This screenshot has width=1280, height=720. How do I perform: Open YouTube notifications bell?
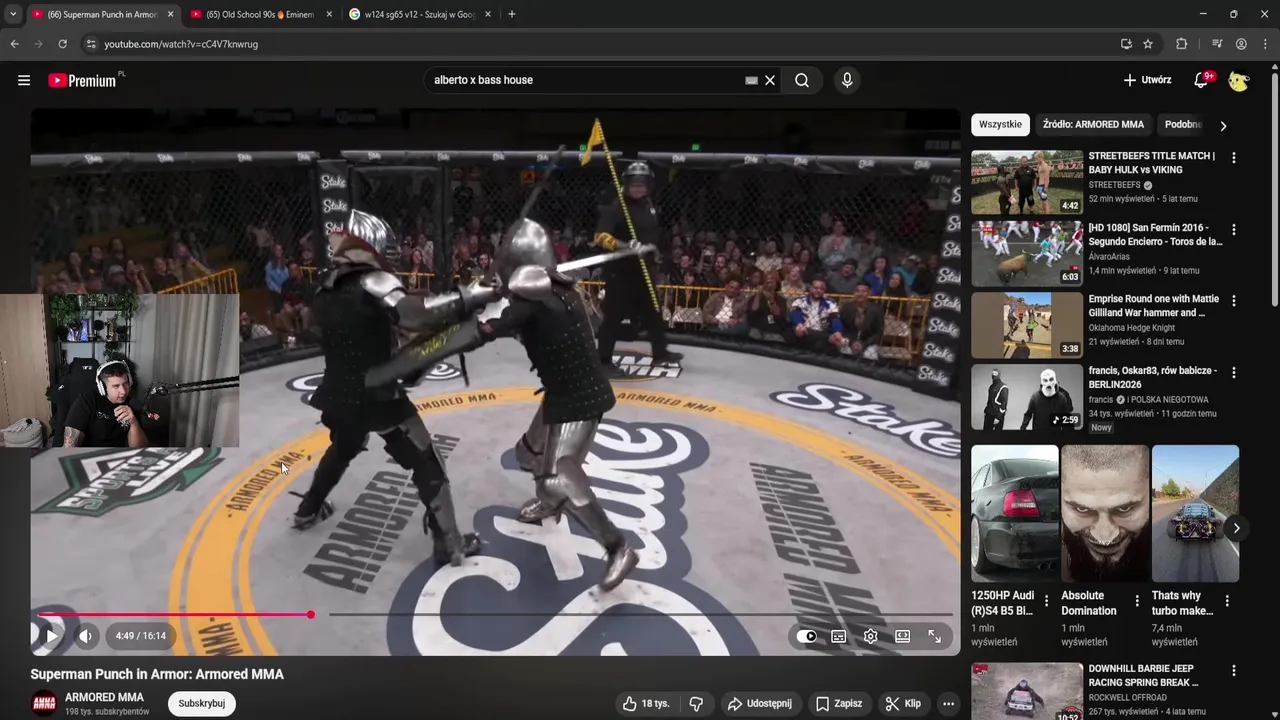1201,80
